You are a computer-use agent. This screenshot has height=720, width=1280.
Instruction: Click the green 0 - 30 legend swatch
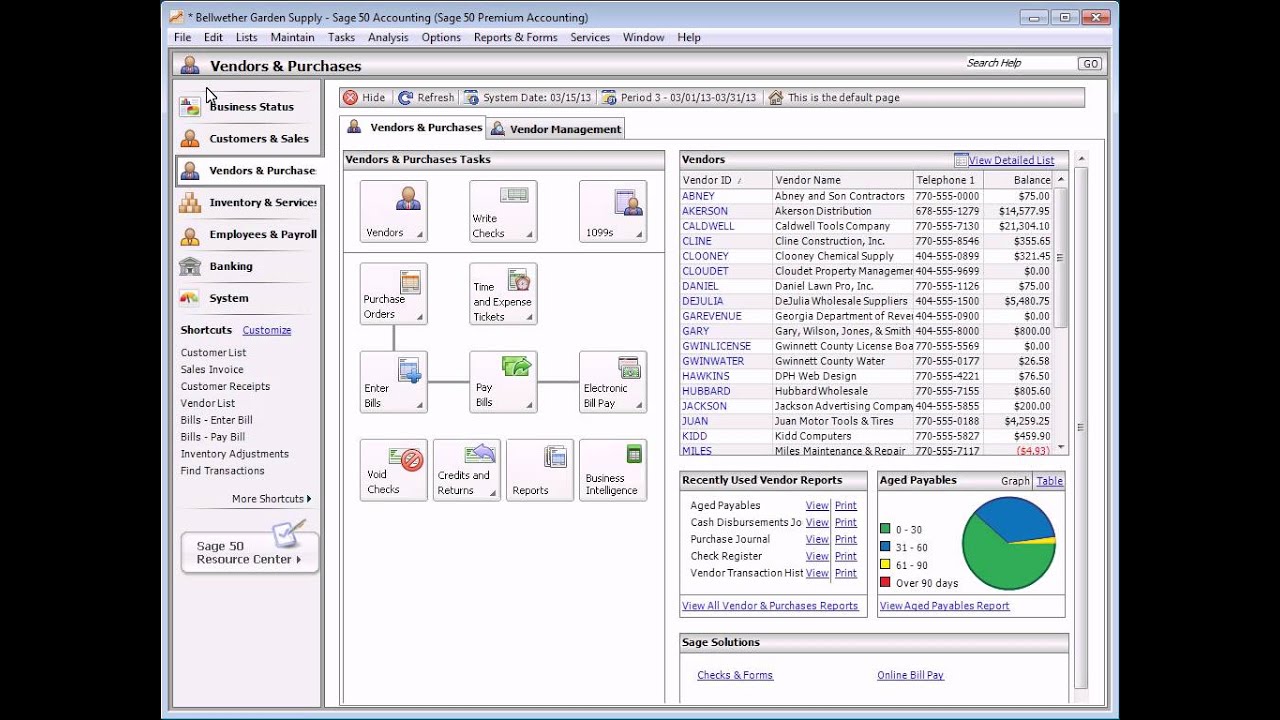click(885, 529)
